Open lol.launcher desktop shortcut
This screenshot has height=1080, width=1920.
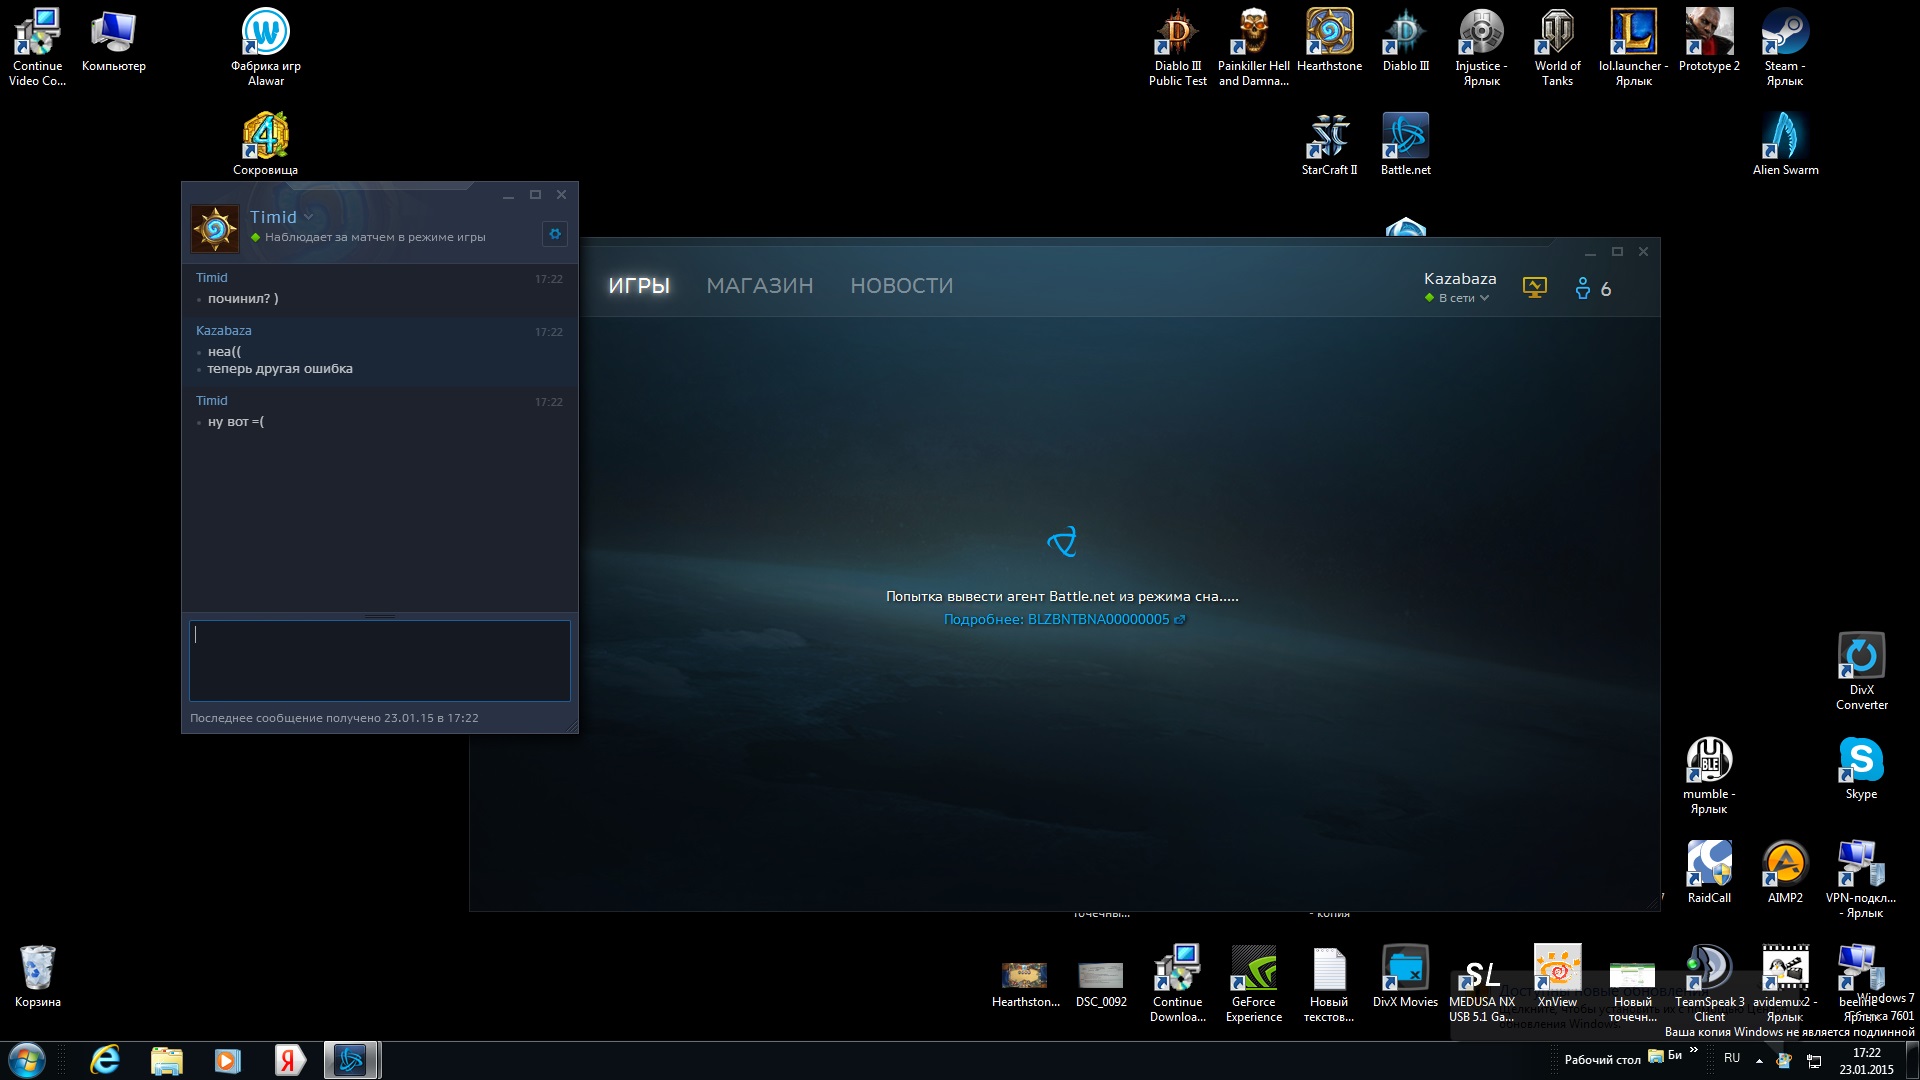click(1634, 47)
